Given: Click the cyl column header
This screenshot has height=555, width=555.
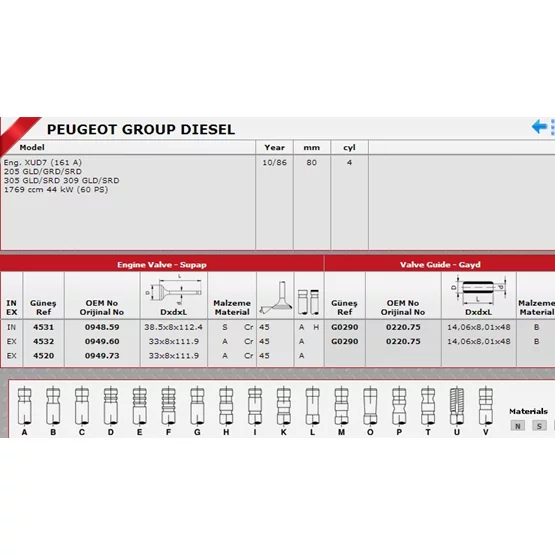Looking at the screenshot, I should (x=349, y=147).
